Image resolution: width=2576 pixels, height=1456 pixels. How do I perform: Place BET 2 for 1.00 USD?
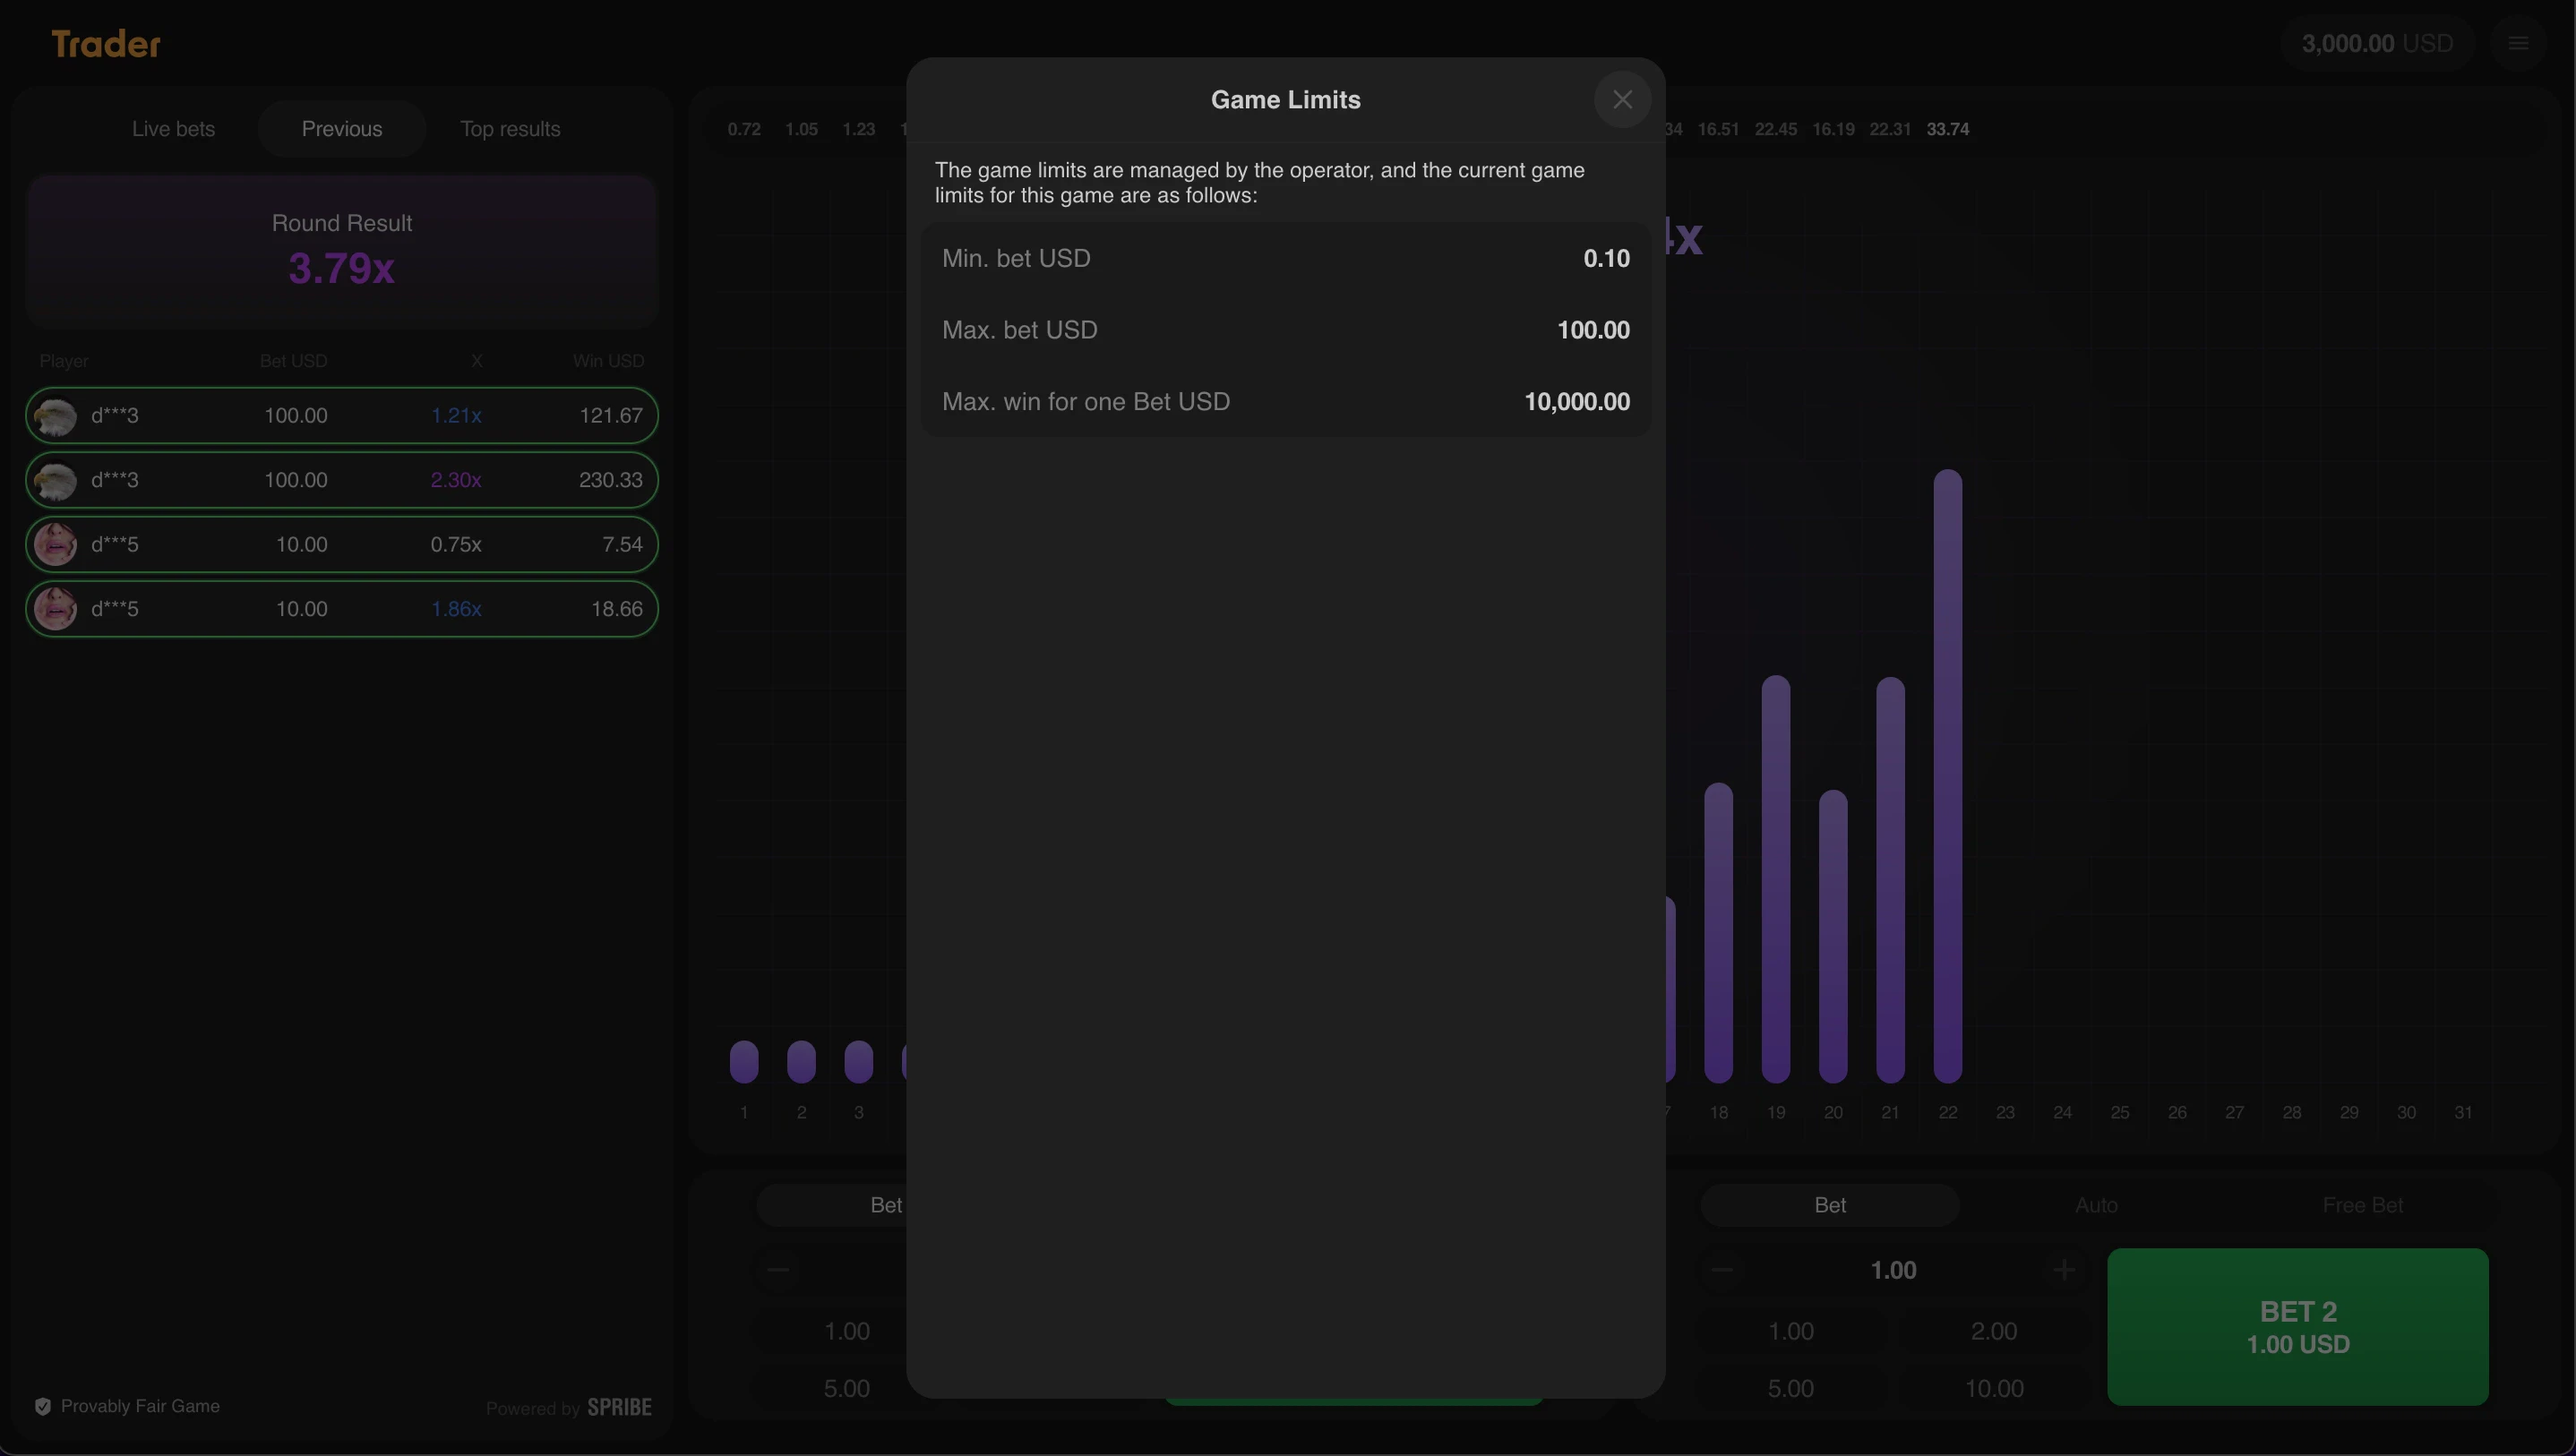point(2297,1327)
